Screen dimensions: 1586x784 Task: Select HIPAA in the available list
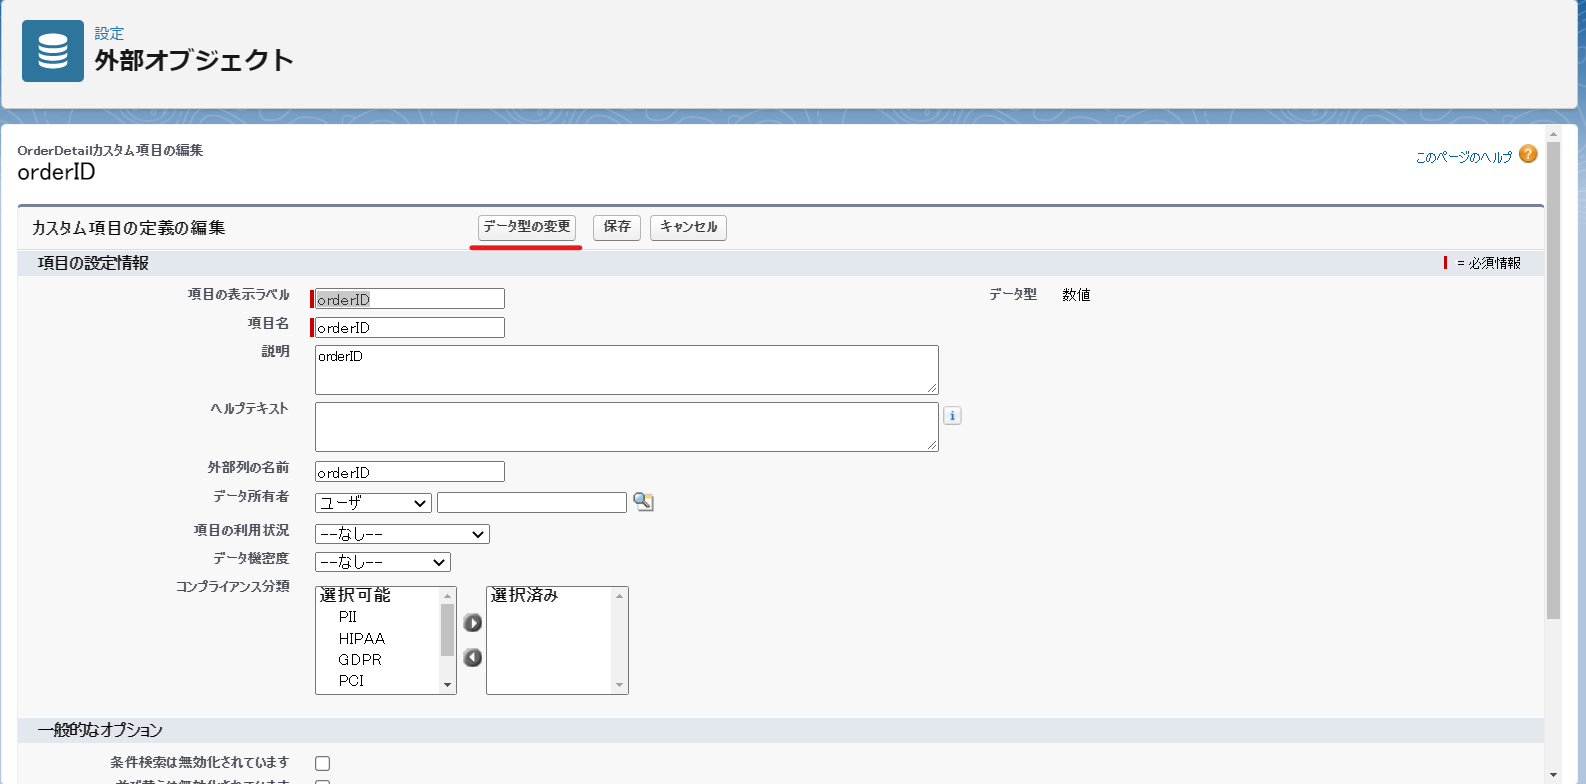pyautogui.click(x=361, y=638)
